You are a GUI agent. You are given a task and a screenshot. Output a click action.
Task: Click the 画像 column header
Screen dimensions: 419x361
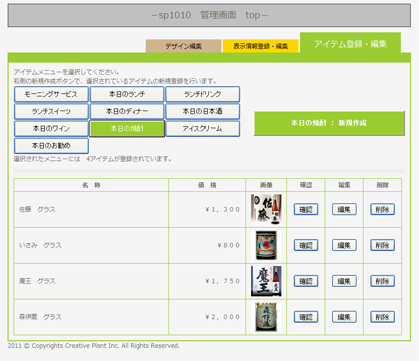[266, 185]
